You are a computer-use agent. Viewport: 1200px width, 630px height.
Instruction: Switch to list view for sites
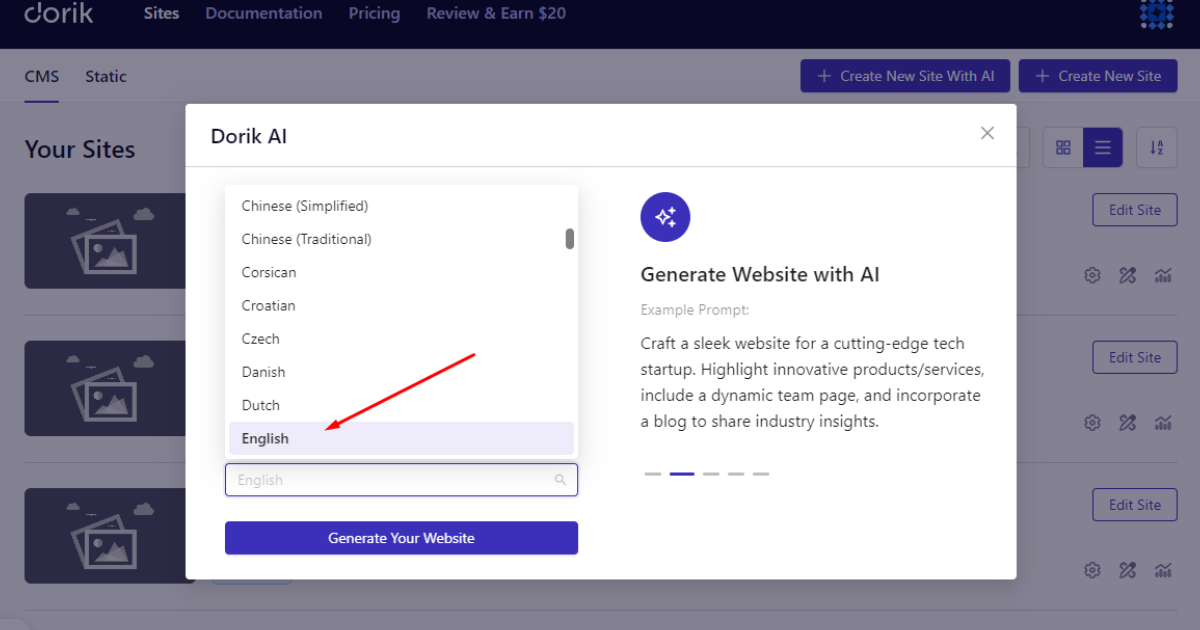tap(1102, 148)
